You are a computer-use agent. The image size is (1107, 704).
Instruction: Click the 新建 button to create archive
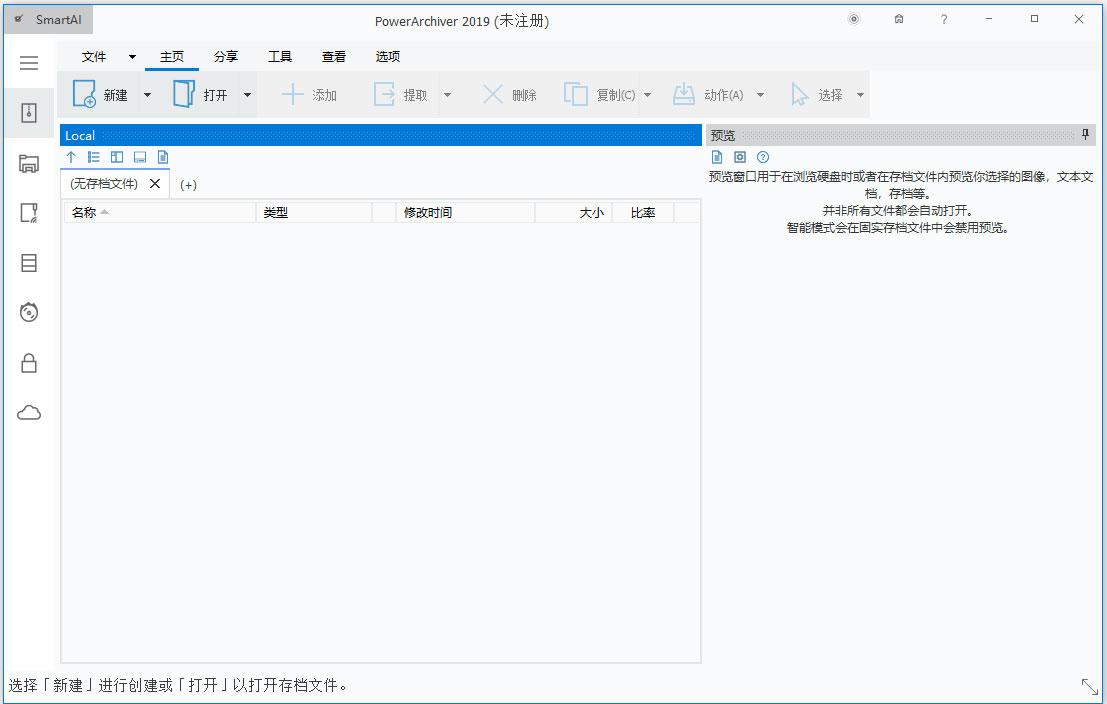(x=101, y=95)
